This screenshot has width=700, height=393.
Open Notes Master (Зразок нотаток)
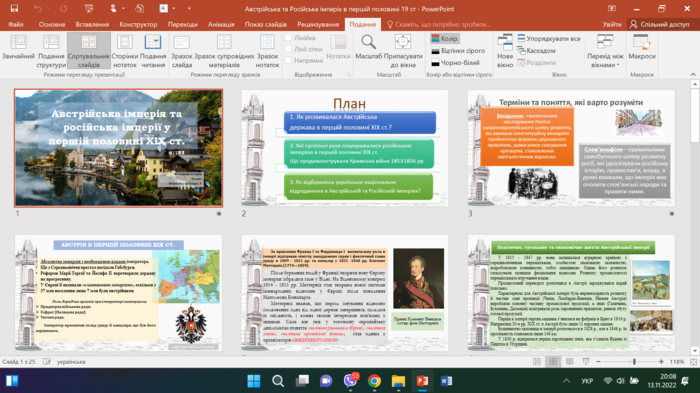(267, 50)
